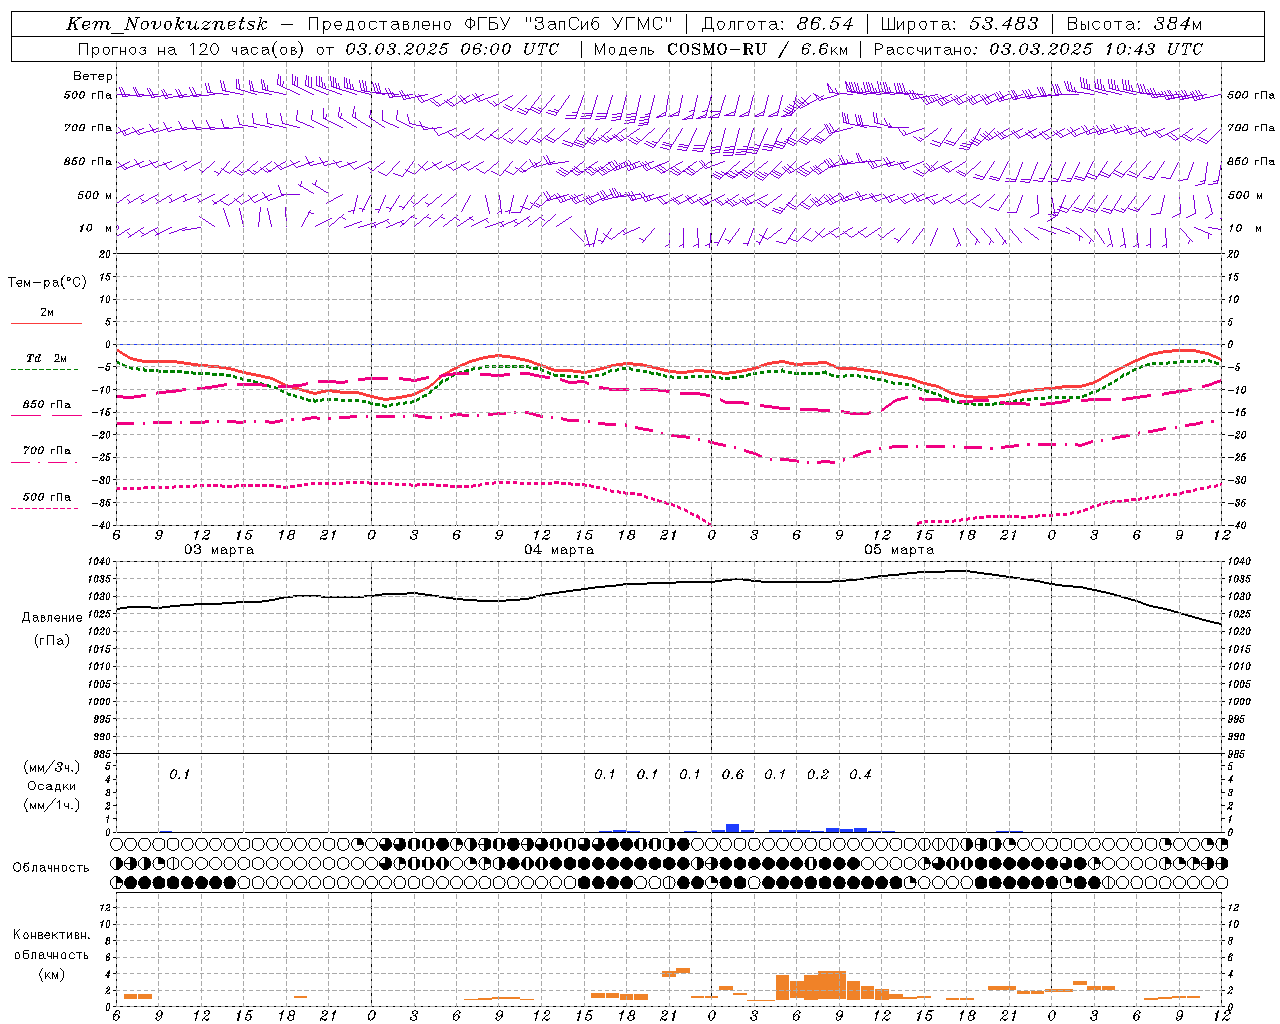Viewport: 1280px width, 1024px height.
Task: Click the model name COSMO-RU / 6.6км
Action: pyautogui.click(x=758, y=49)
